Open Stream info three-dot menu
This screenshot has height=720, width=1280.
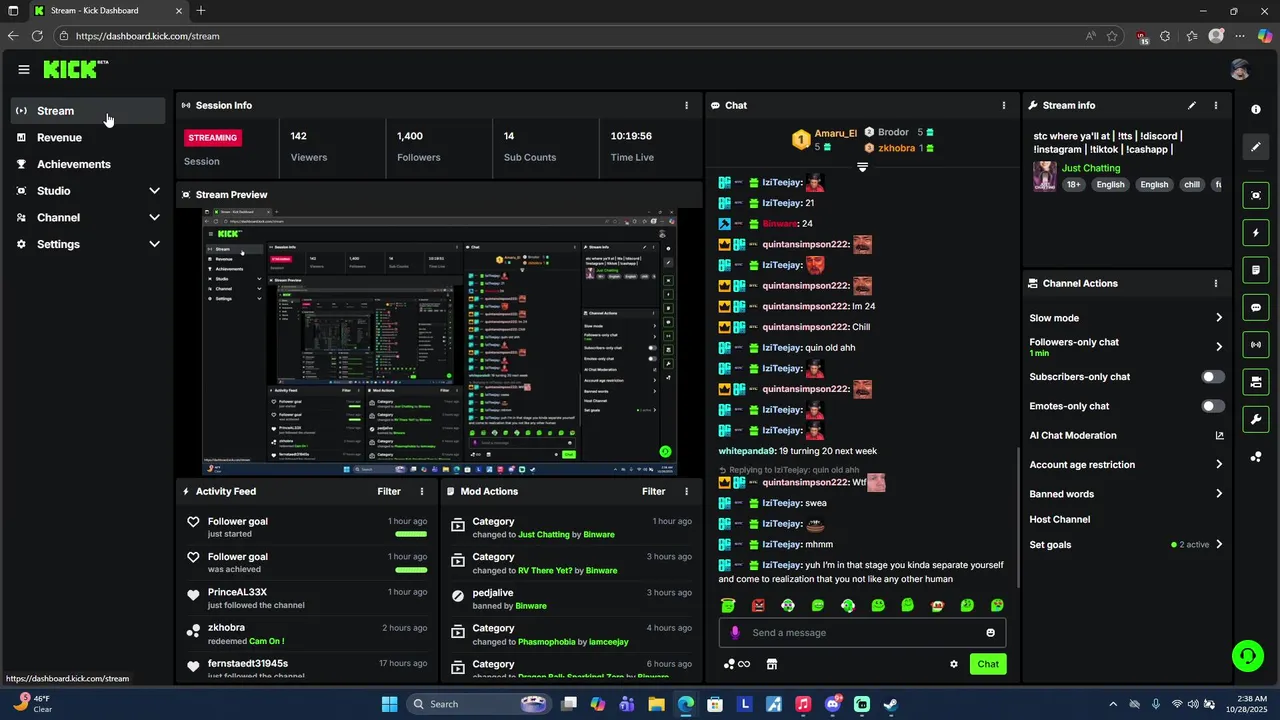coord(1216,105)
